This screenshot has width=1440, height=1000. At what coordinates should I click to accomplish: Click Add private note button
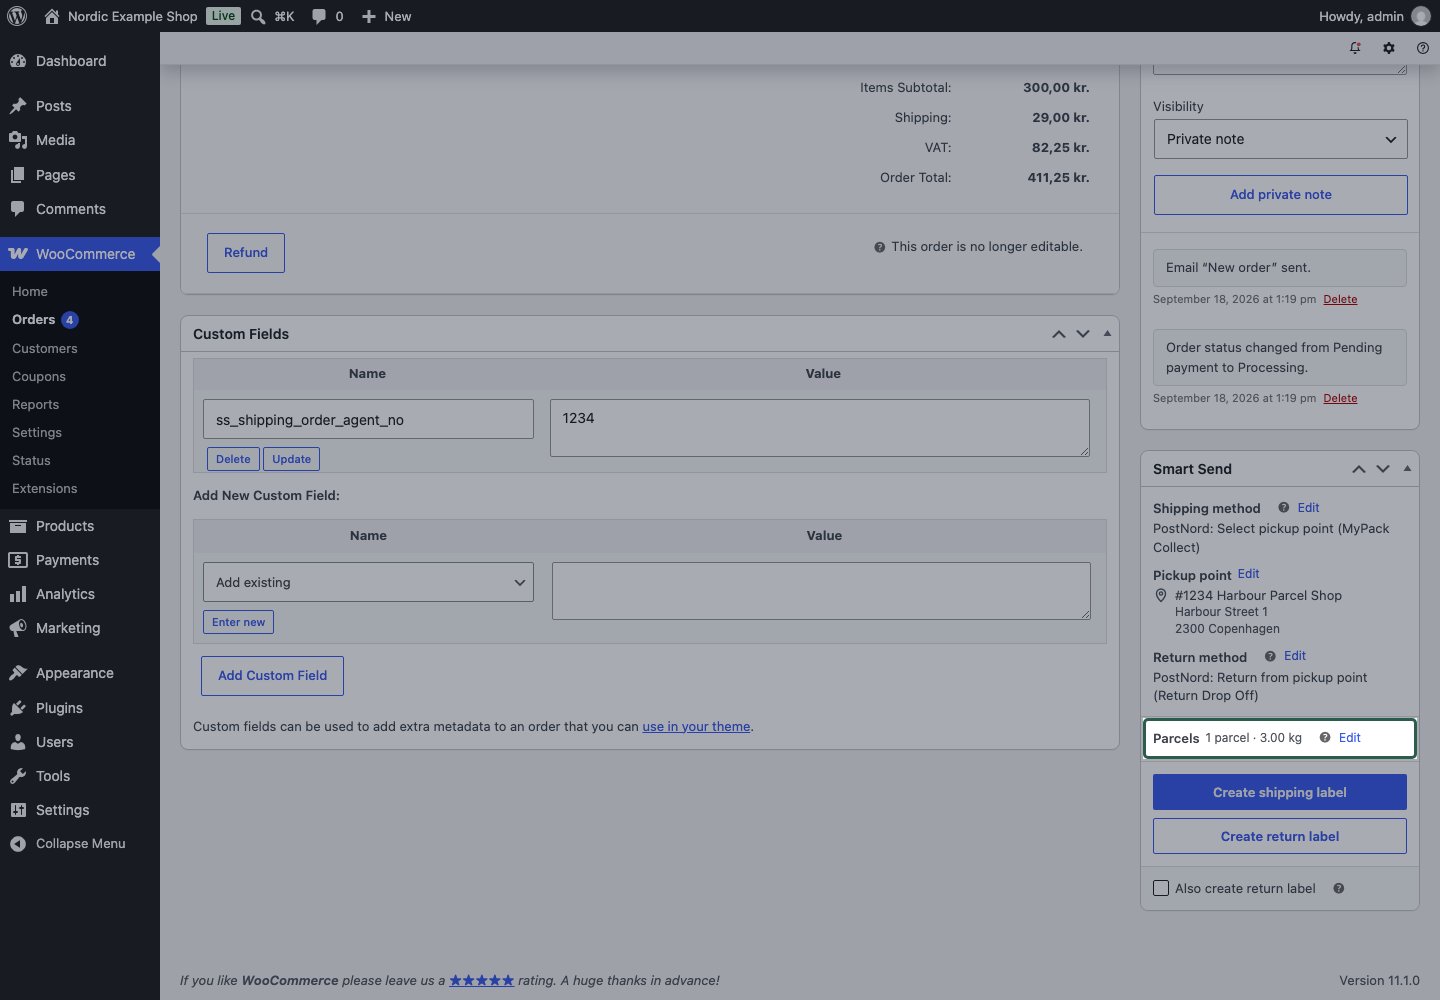click(x=1280, y=195)
